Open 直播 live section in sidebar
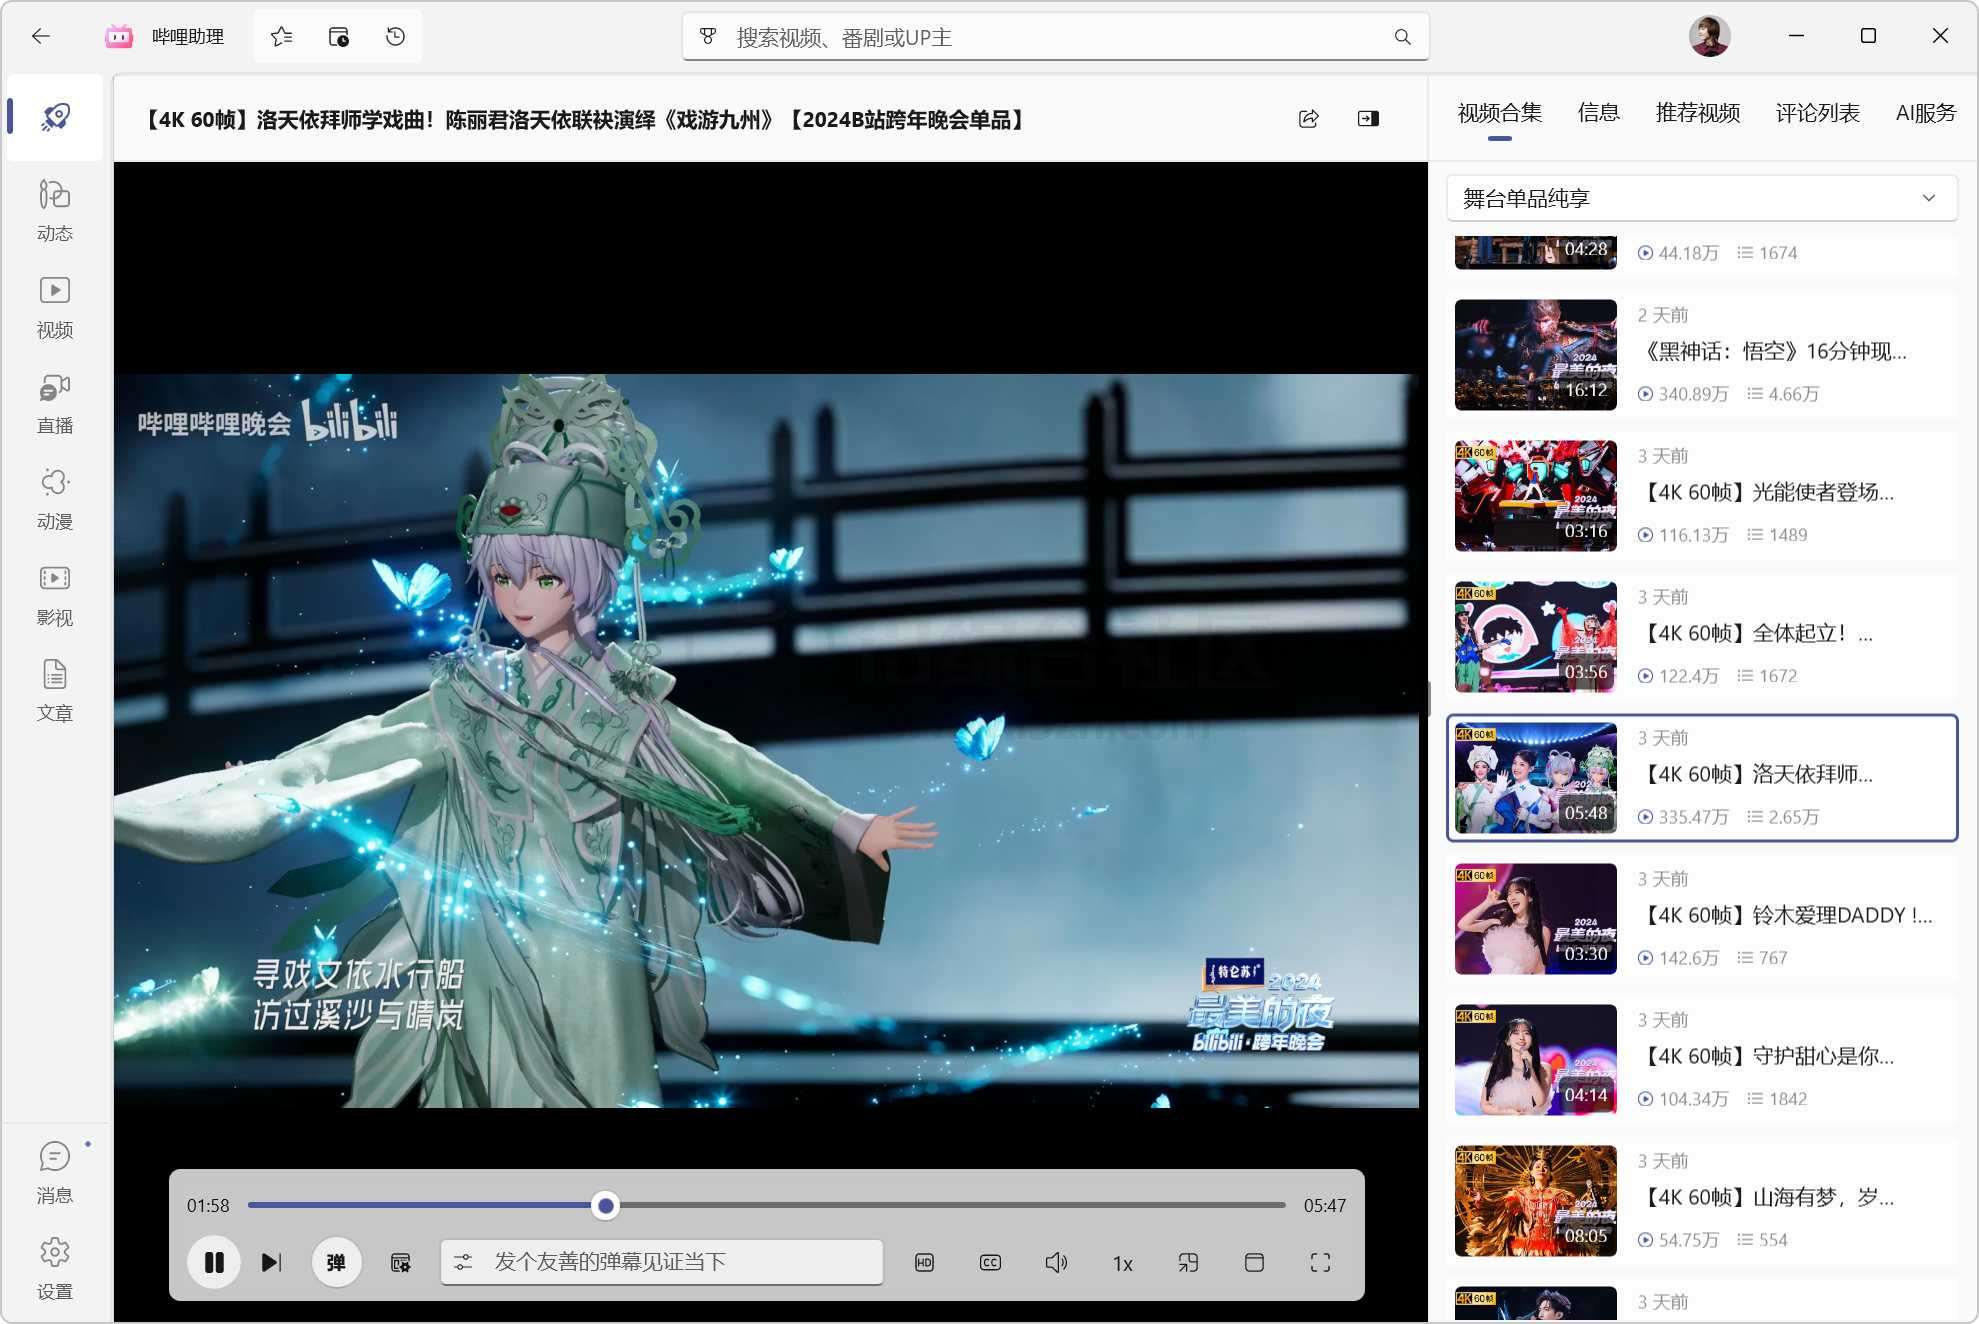1979x1324 pixels. 55,403
